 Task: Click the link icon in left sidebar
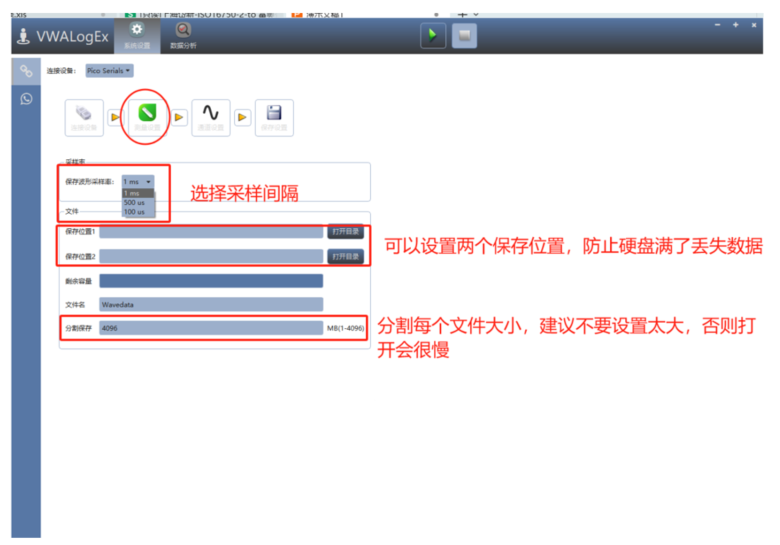point(26,71)
